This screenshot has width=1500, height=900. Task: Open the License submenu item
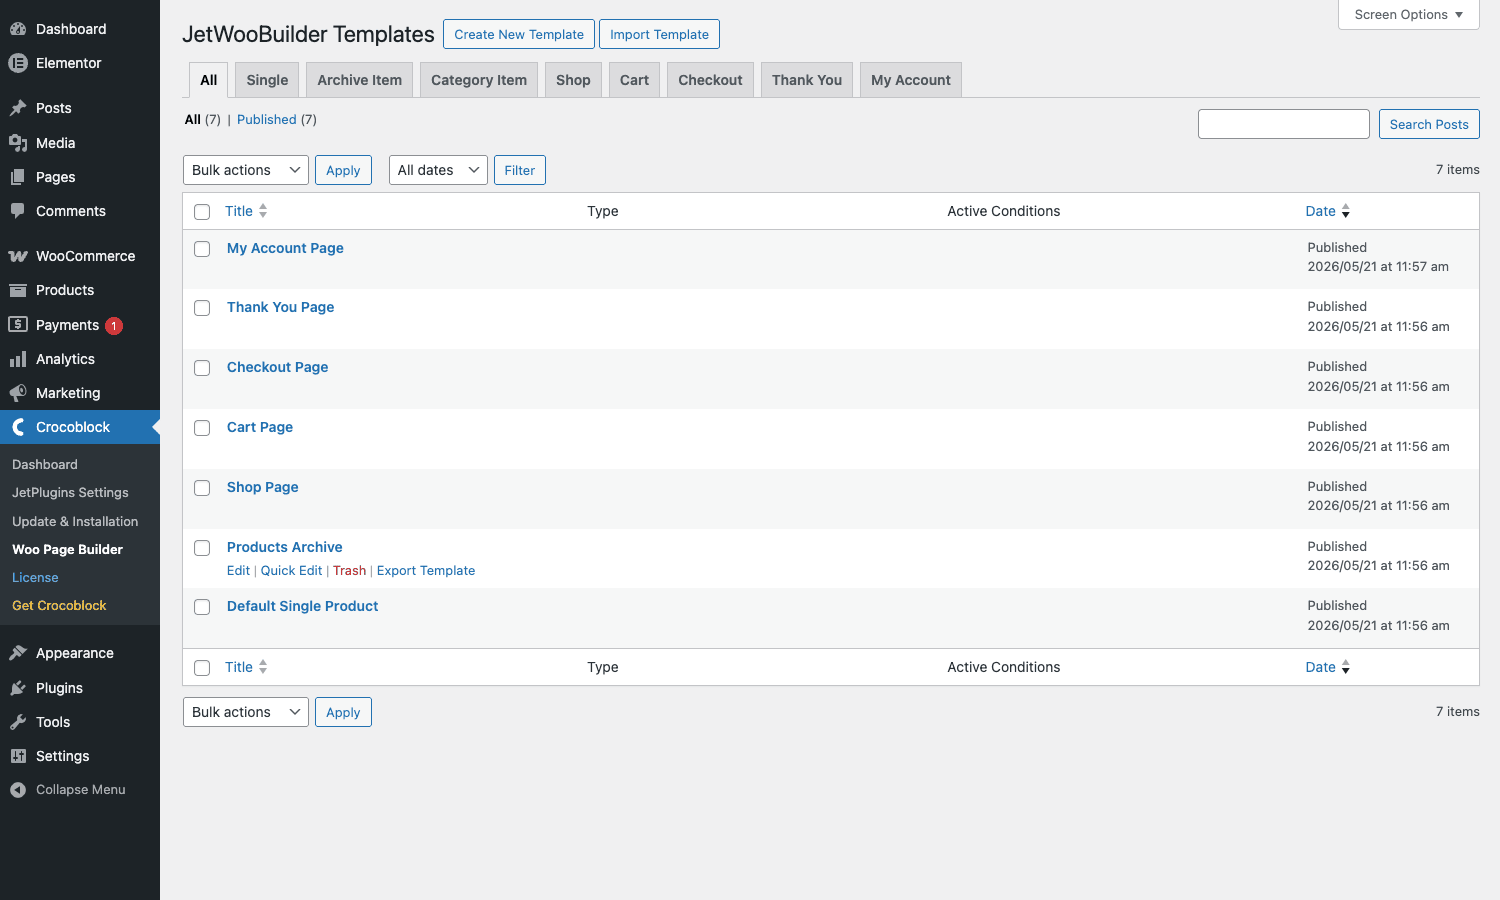point(35,577)
